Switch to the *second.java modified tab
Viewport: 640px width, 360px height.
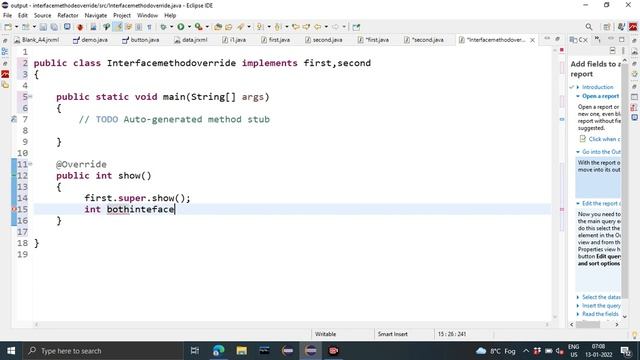[424, 40]
